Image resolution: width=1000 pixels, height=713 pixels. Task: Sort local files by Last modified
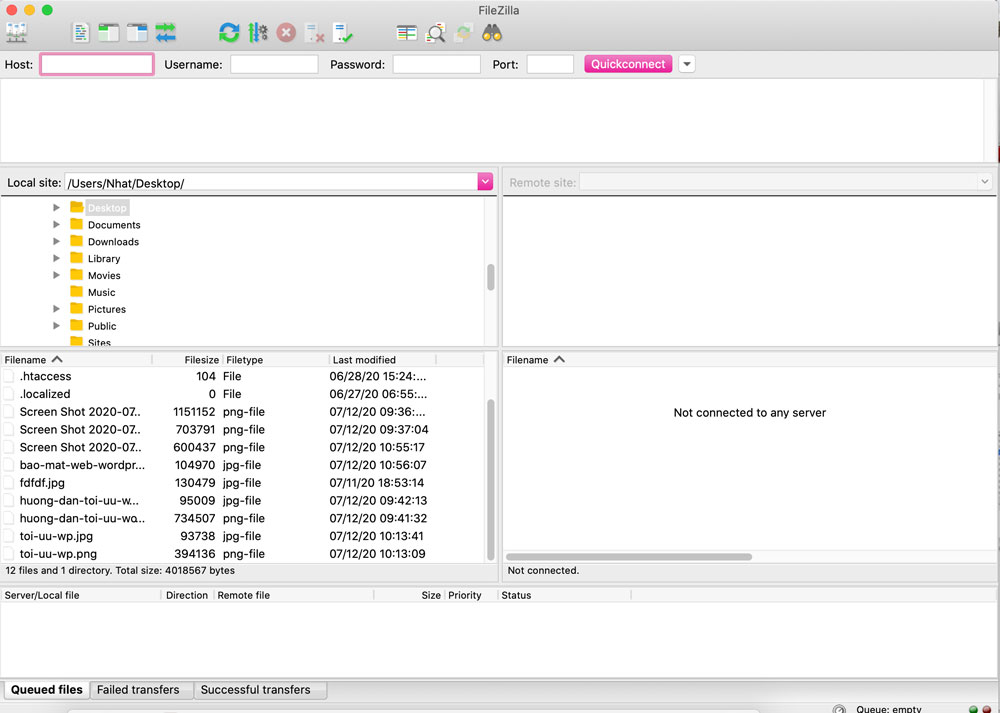[x=383, y=360]
